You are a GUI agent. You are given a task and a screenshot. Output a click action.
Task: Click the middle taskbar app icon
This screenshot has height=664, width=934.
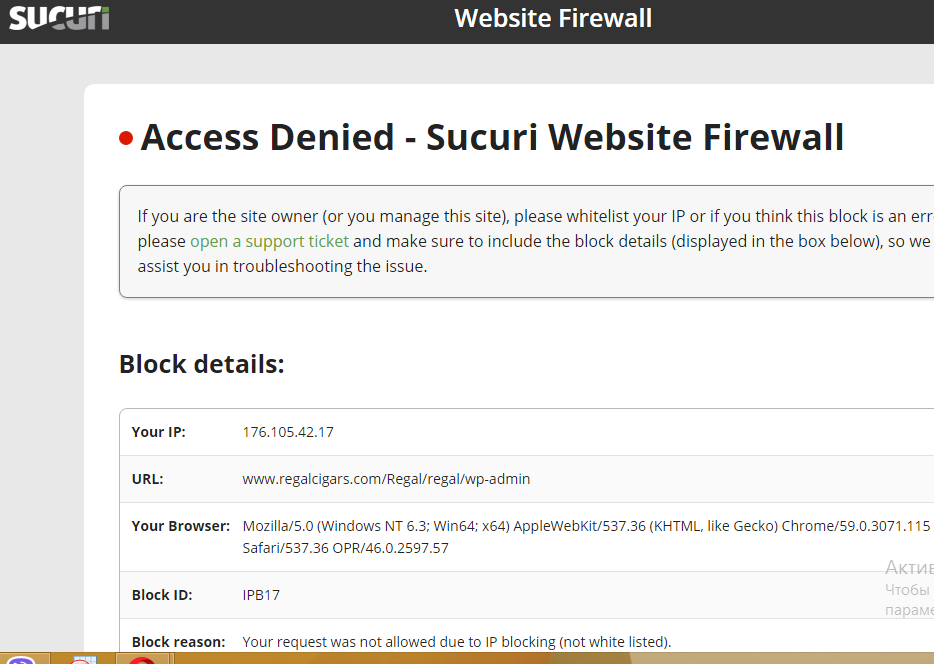tap(83, 660)
